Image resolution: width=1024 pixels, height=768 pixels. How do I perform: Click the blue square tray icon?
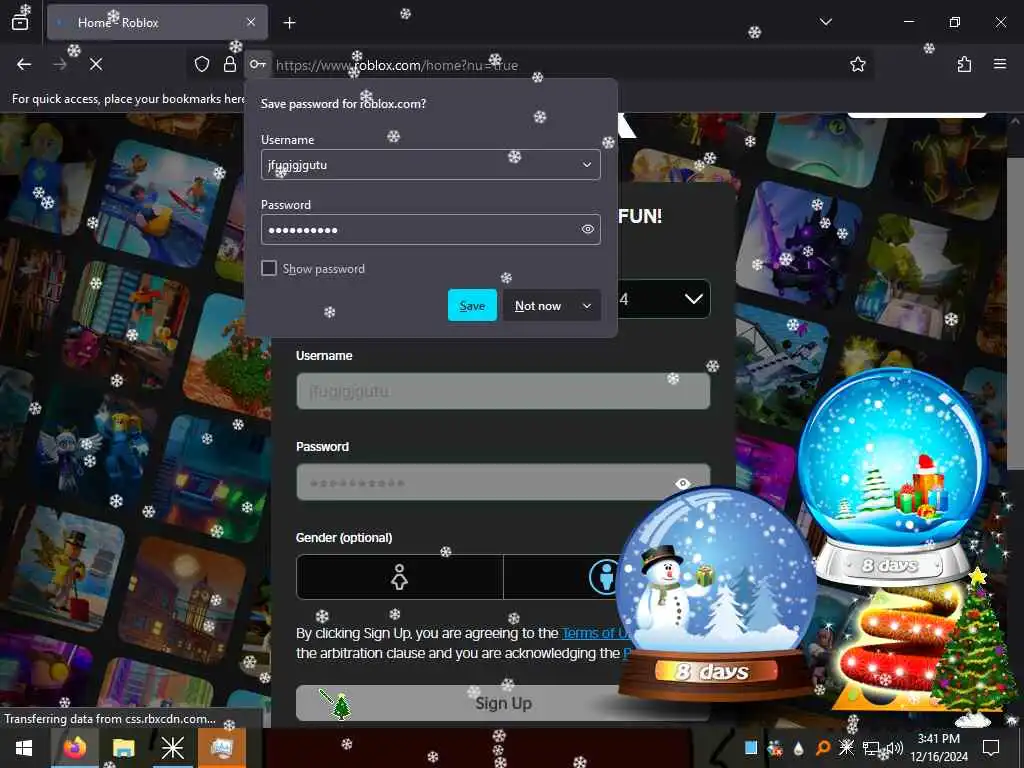(x=751, y=748)
